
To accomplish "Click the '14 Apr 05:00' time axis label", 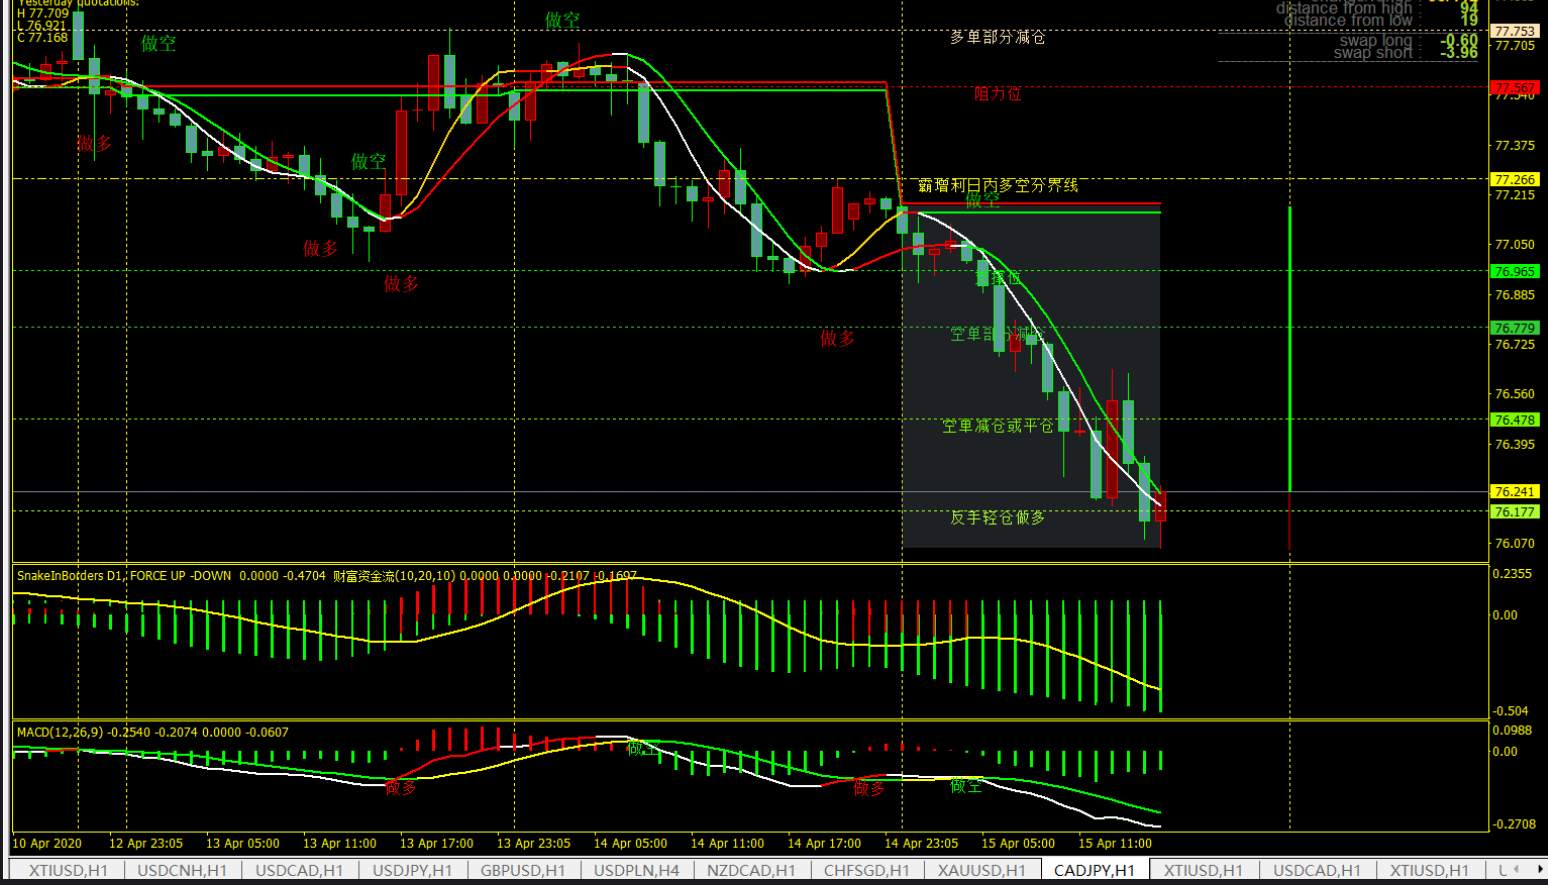I will pos(630,843).
